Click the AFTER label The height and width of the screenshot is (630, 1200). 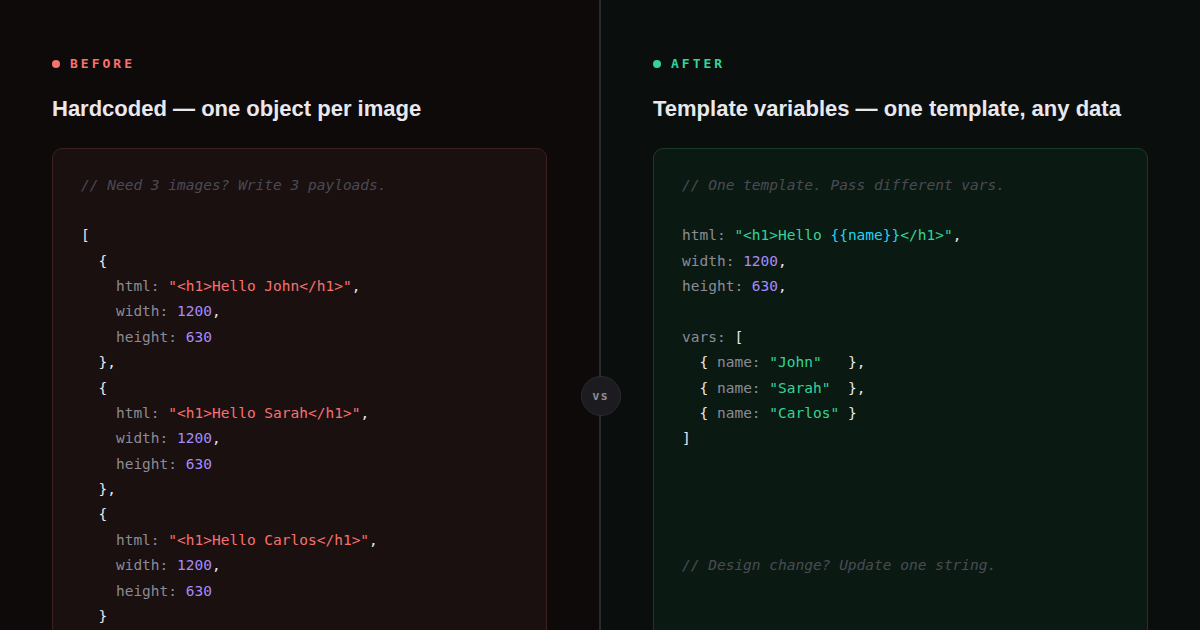697,64
